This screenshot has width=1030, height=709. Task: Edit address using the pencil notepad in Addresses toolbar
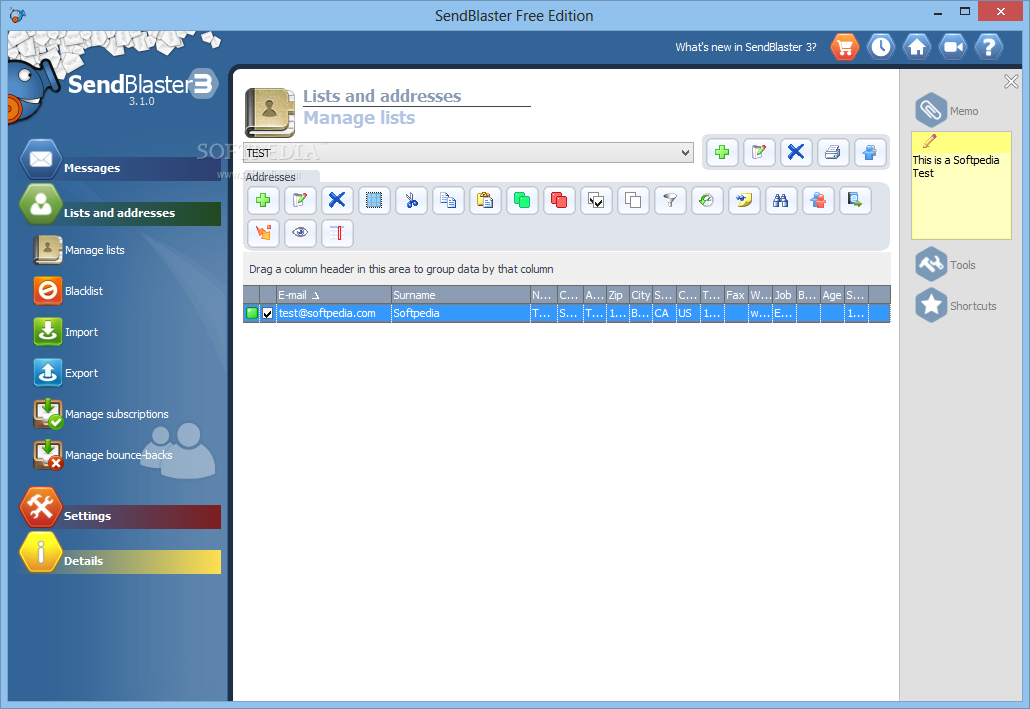tap(300, 200)
